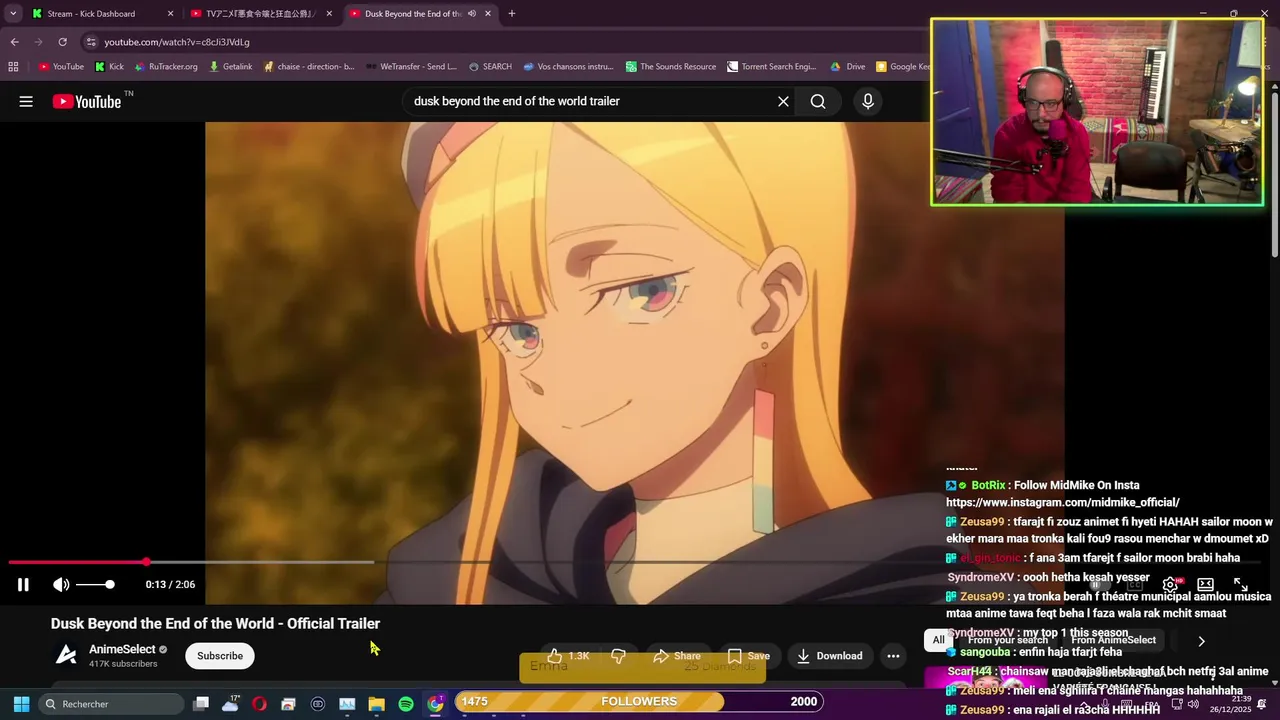Dislike the video with thumbs down
The image size is (1280, 720).
click(618, 656)
